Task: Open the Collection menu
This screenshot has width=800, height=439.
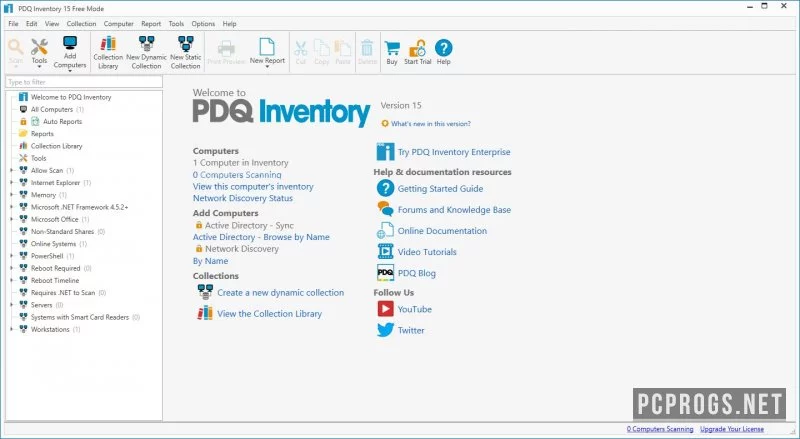Action: [81, 23]
